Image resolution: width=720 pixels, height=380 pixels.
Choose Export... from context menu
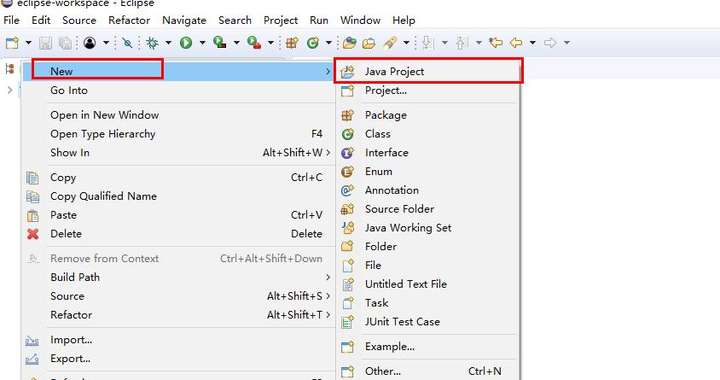pyautogui.click(x=178, y=358)
